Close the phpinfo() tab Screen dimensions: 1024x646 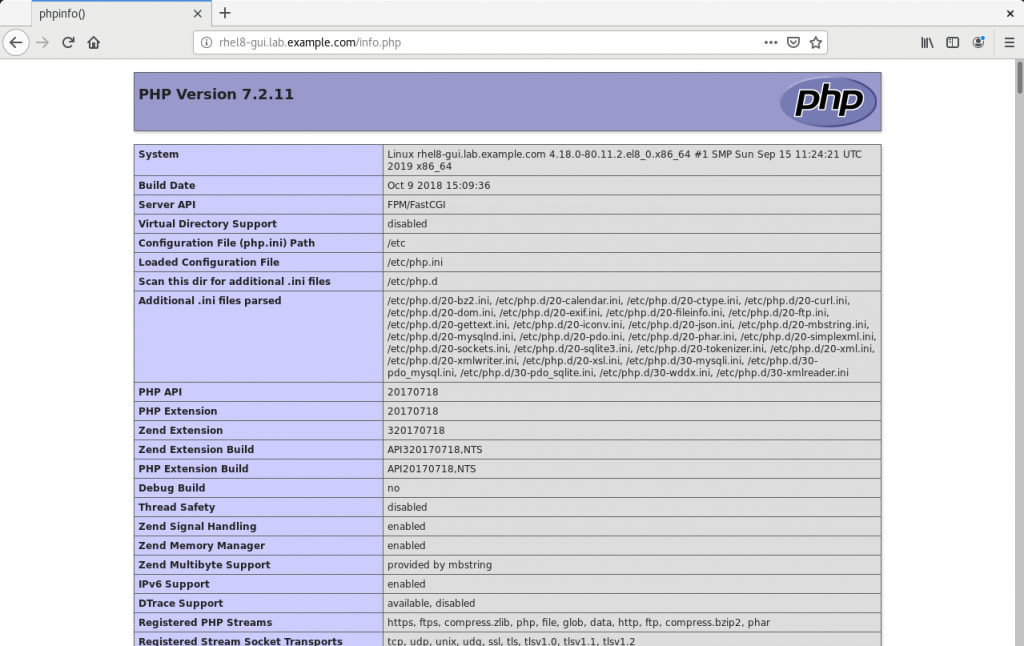click(x=198, y=13)
